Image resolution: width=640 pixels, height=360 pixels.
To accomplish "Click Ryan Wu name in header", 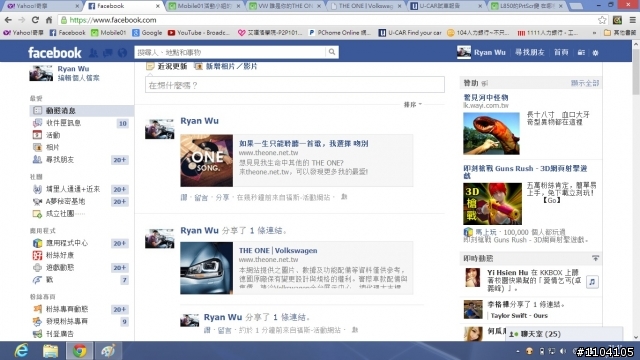I will click(x=489, y=52).
